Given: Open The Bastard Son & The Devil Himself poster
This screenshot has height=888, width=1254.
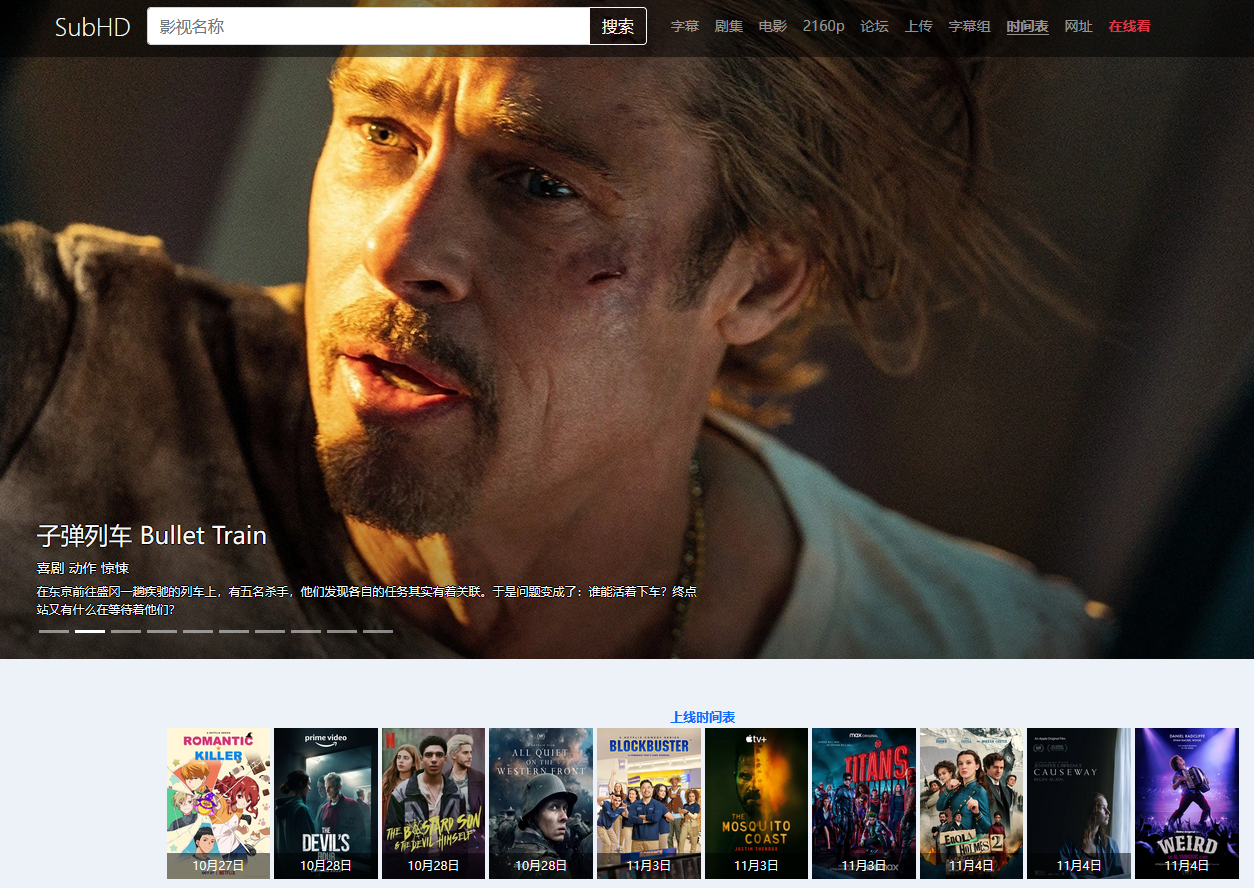Looking at the screenshot, I should pyautogui.click(x=433, y=803).
